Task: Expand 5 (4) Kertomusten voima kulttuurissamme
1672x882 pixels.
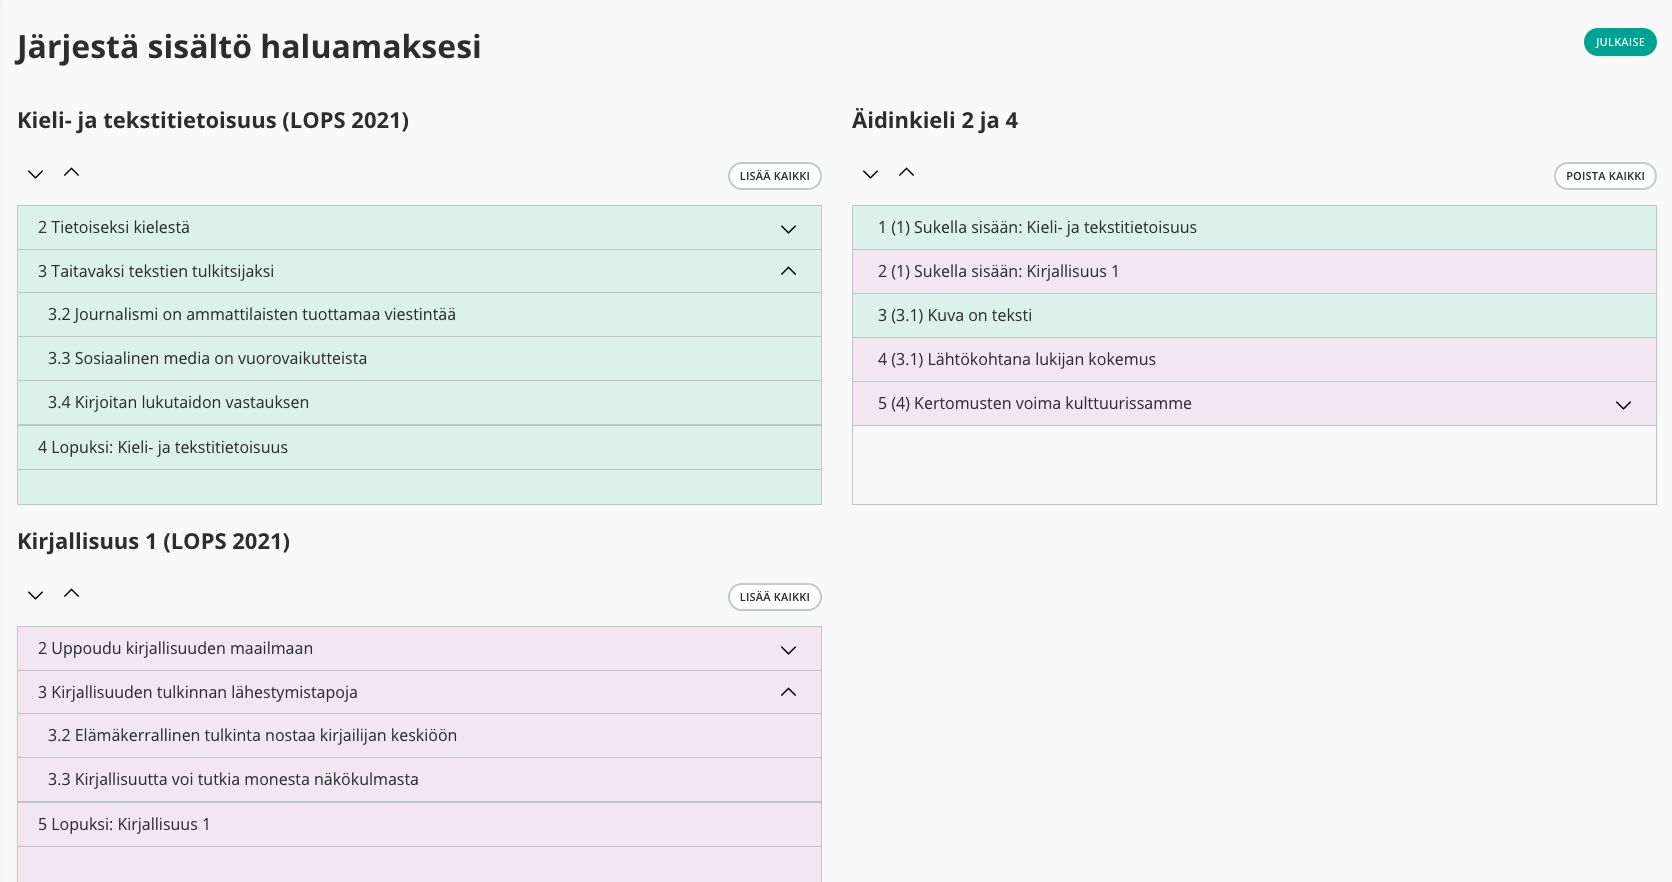Action: [x=1623, y=405]
